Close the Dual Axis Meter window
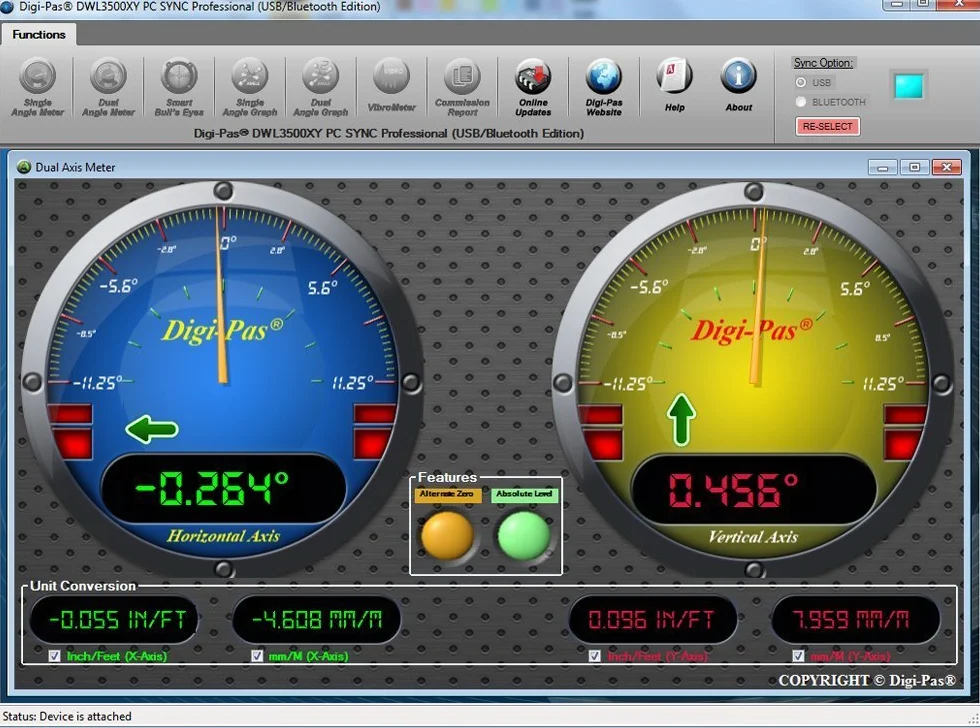Viewport: 980px width, 728px height. (x=946, y=167)
